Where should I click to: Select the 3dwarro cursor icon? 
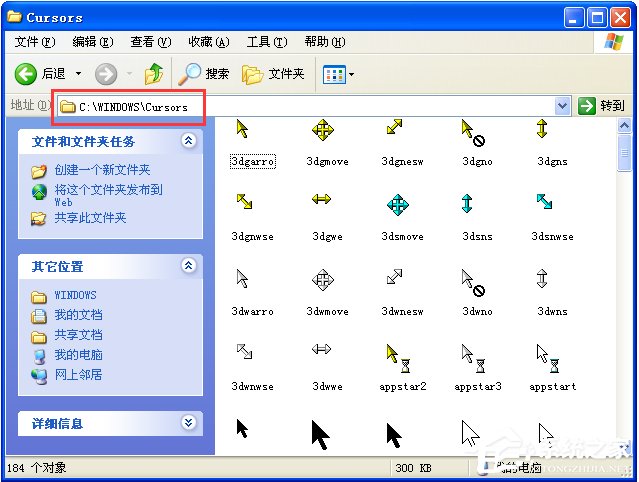tap(242, 279)
